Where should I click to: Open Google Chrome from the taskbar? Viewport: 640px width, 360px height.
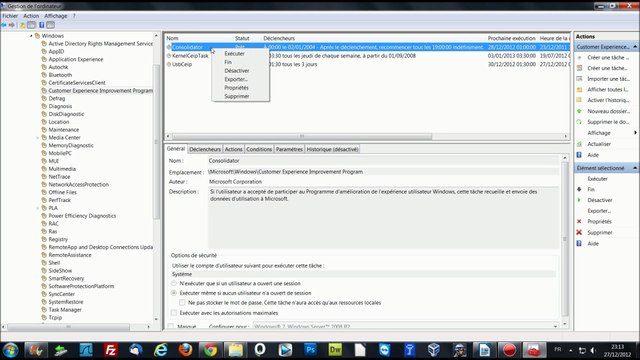pos(211,350)
